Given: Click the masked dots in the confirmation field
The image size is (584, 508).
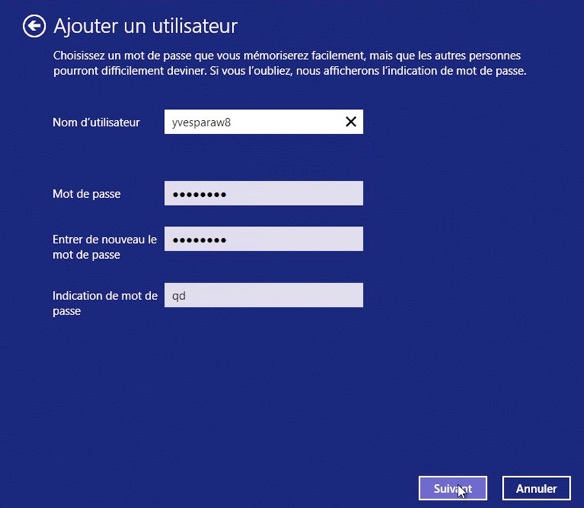Looking at the screenshot, I should 199,240.
